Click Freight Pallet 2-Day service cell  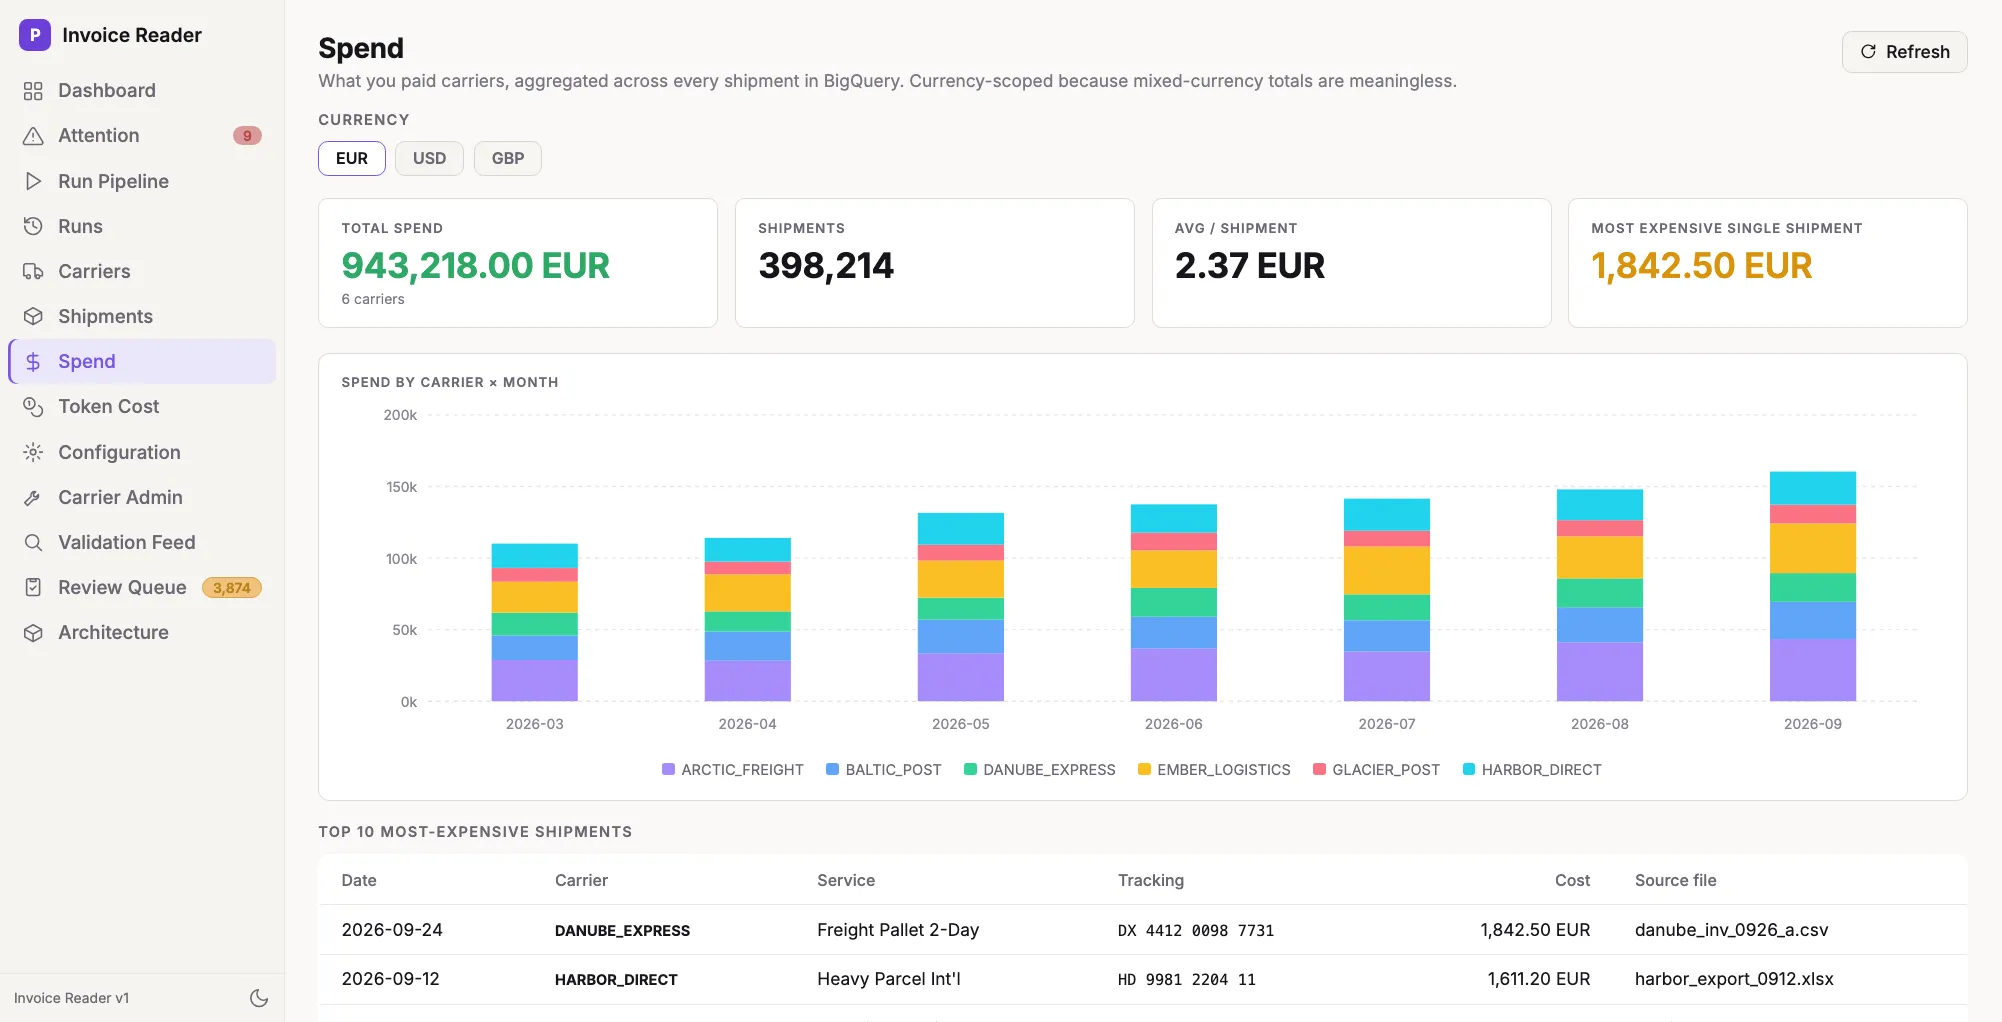[x=897, y=930]
